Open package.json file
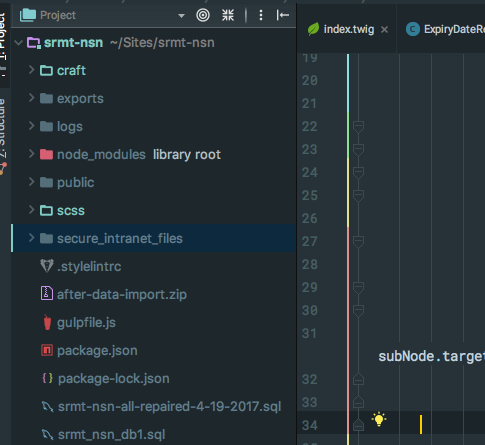 97,351
